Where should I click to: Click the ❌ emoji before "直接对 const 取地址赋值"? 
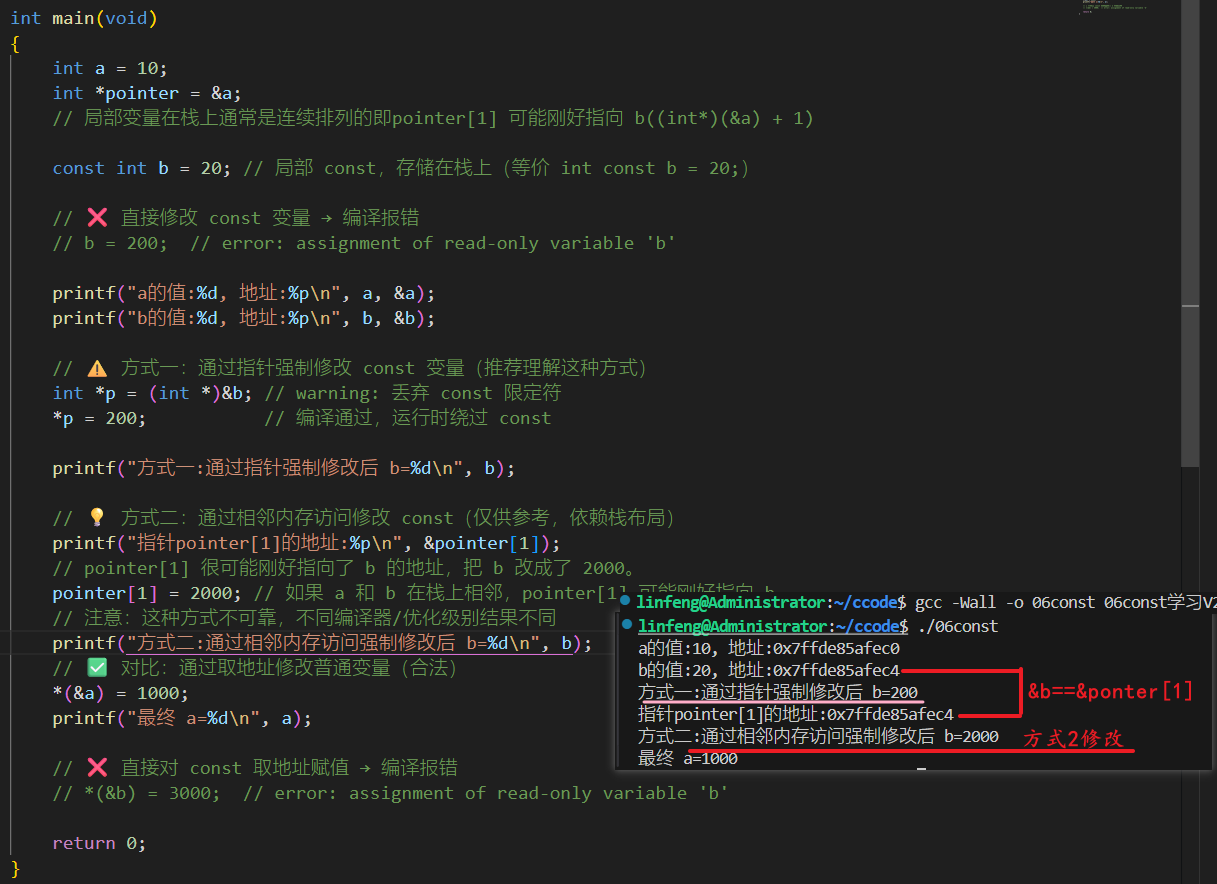point(97,767)
